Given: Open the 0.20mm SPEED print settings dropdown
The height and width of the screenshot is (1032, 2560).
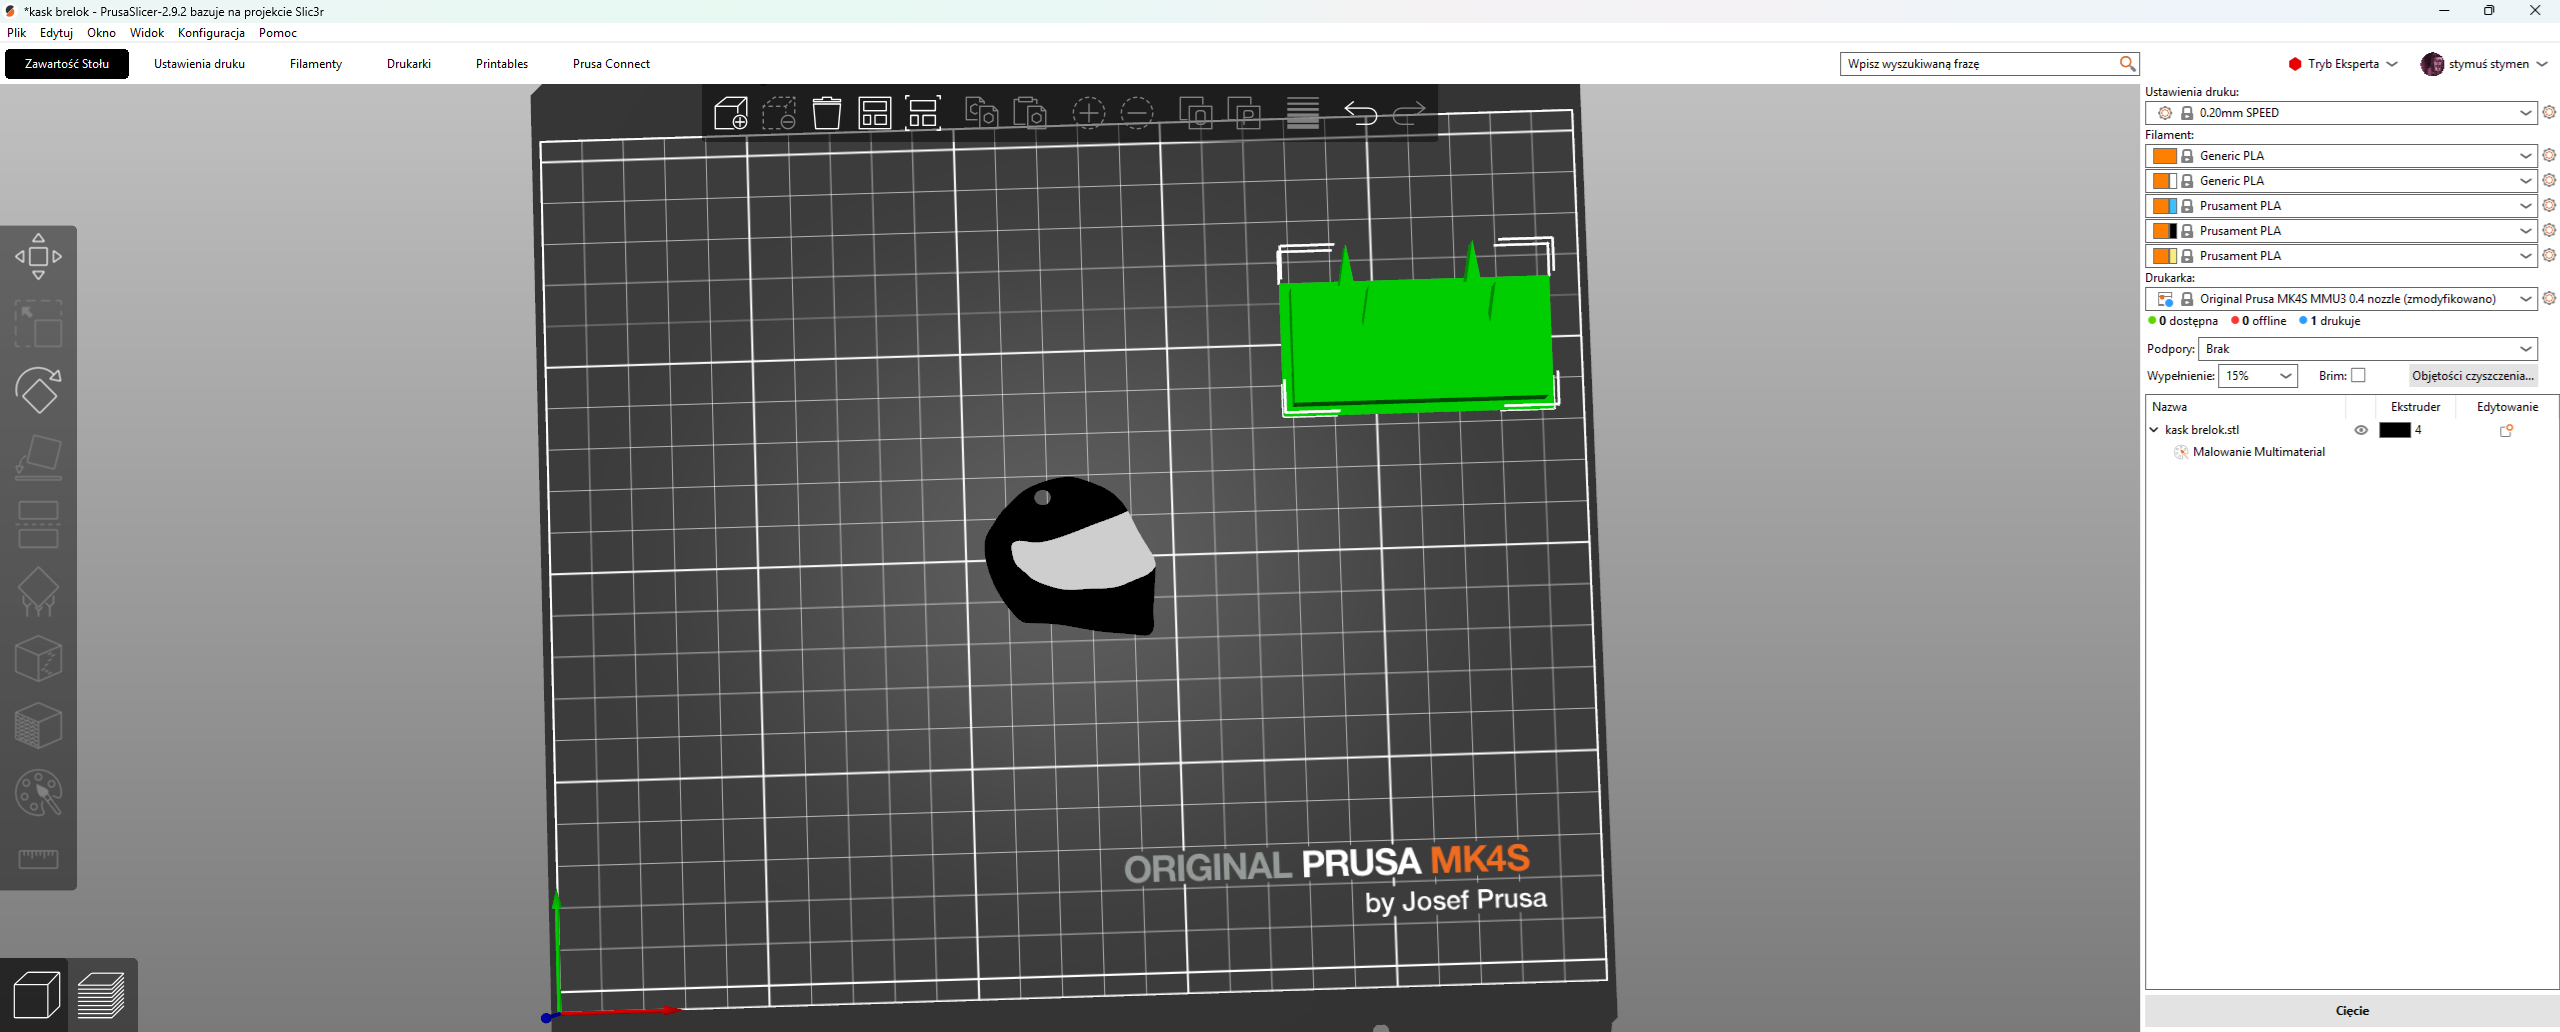Looking at the screenshot, I should tap(2341, 113).
